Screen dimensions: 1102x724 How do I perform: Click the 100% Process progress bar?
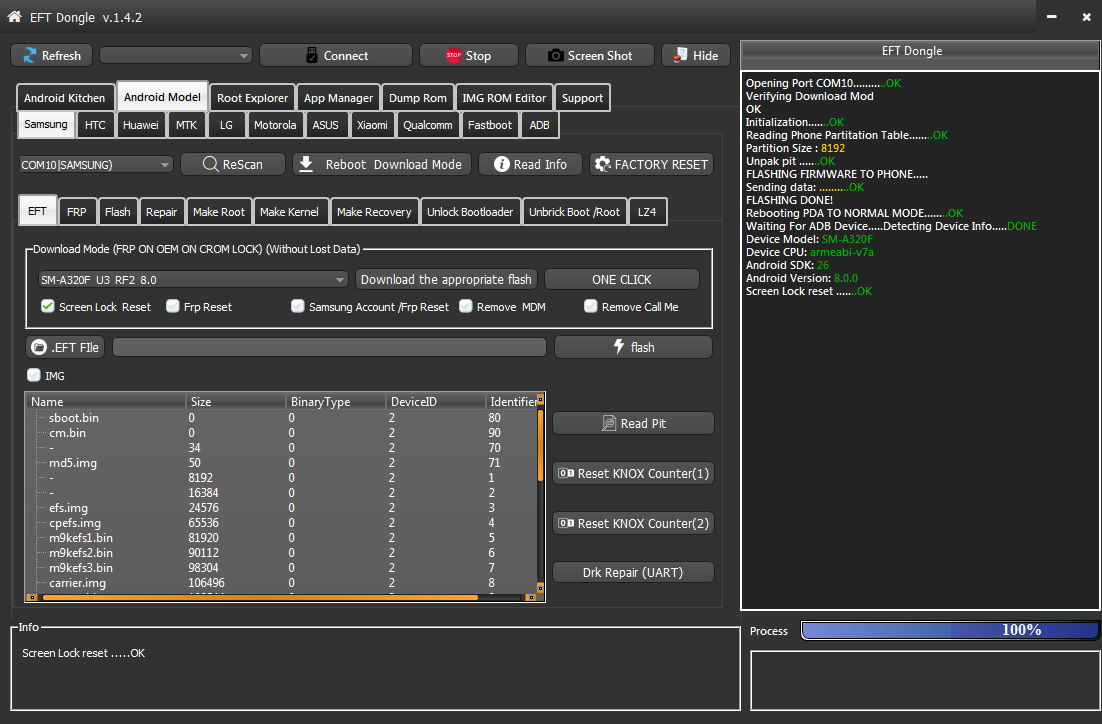click(949, 630)
